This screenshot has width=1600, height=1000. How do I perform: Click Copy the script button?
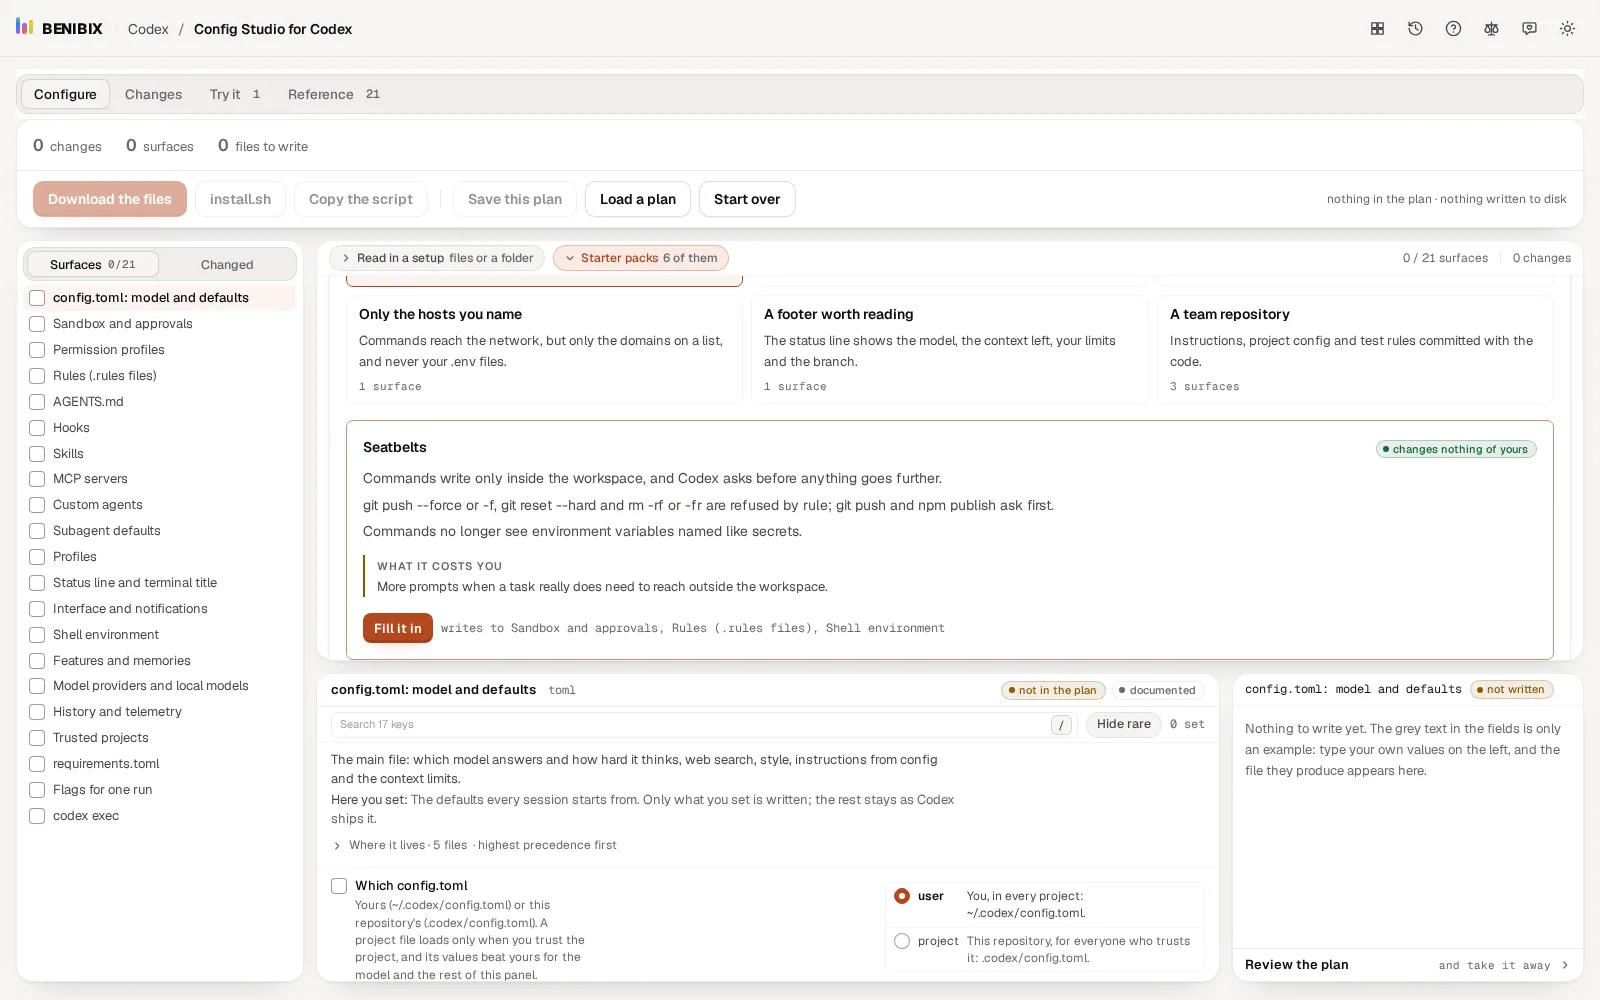click(x=361, y=199)
